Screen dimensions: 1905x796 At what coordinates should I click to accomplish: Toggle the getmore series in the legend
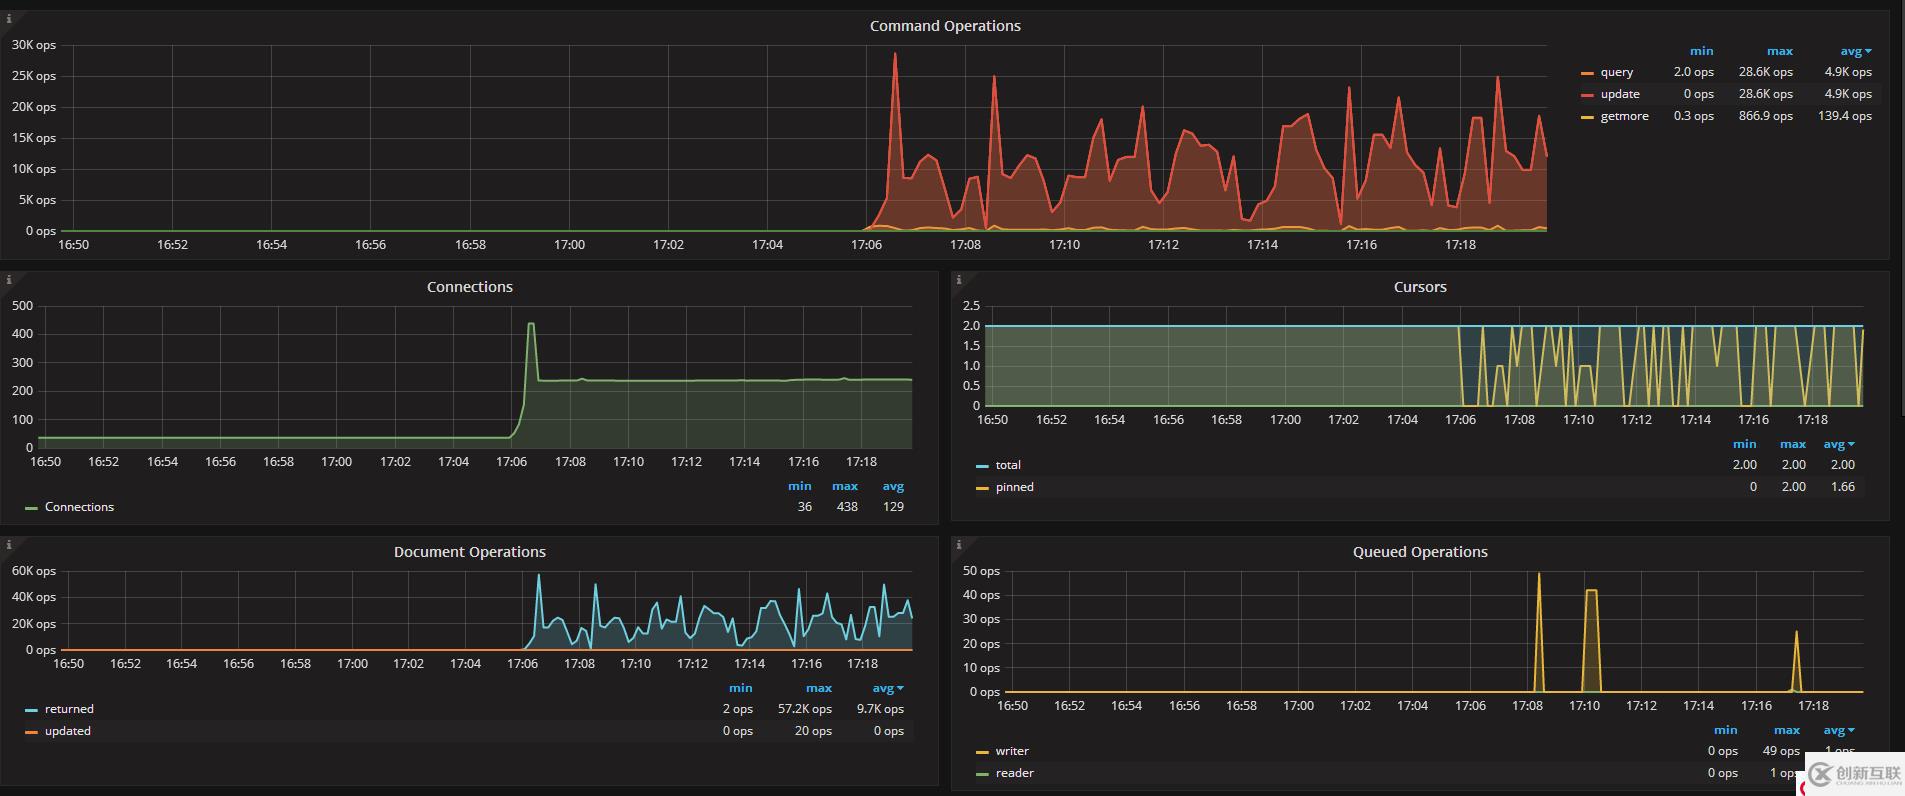click(x=1624, y=116)
